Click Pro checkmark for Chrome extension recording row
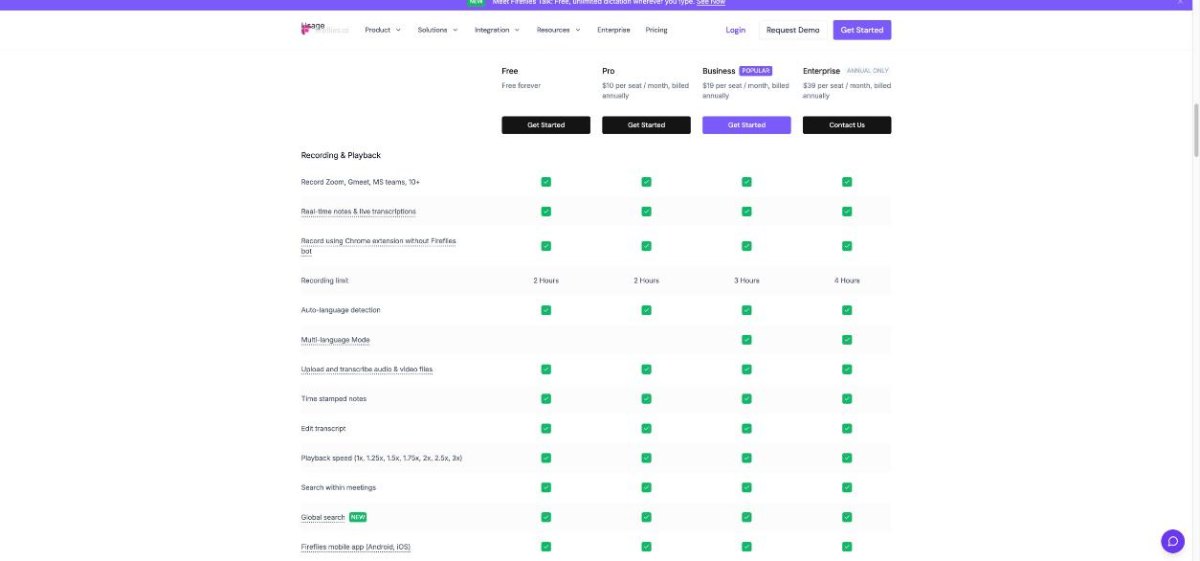1200x561 pixels. tap(646, 246)
